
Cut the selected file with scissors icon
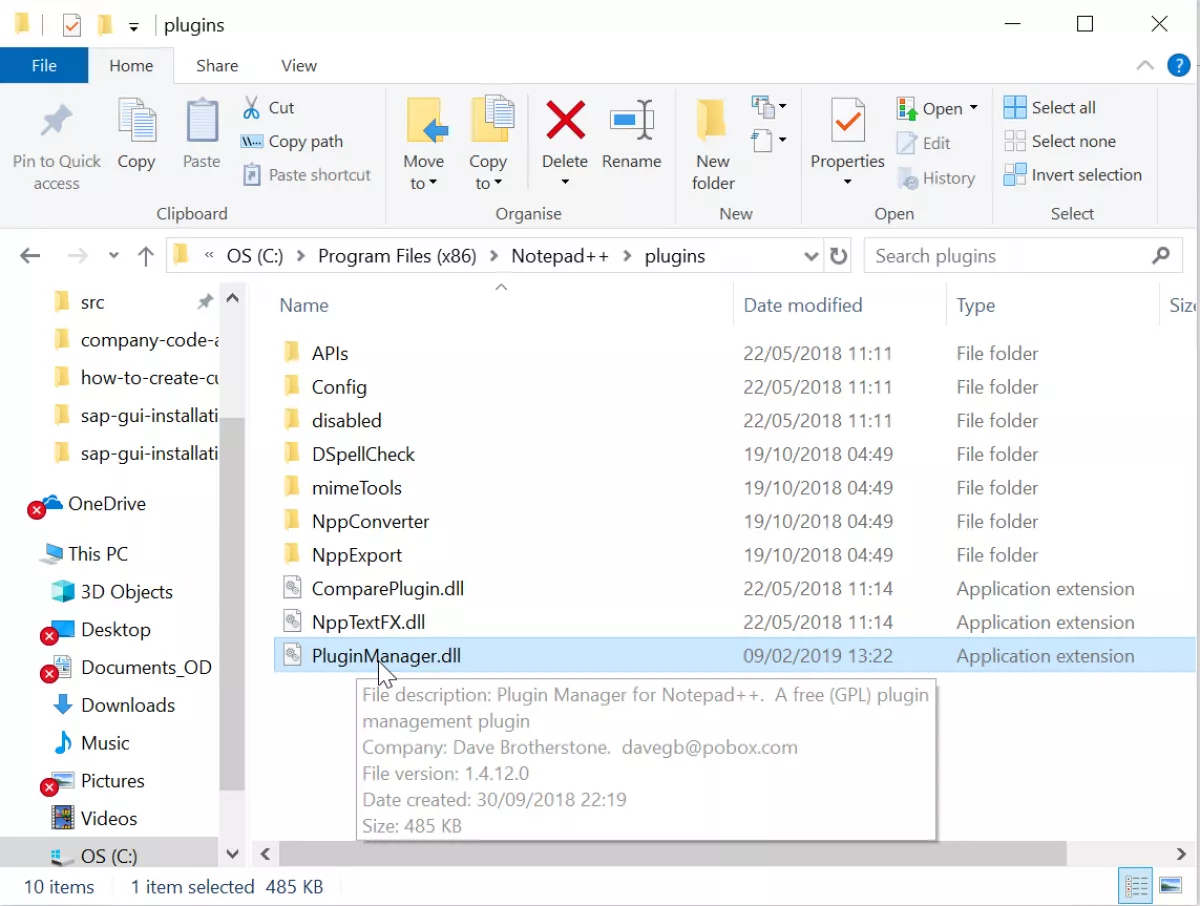pos(253,107)
